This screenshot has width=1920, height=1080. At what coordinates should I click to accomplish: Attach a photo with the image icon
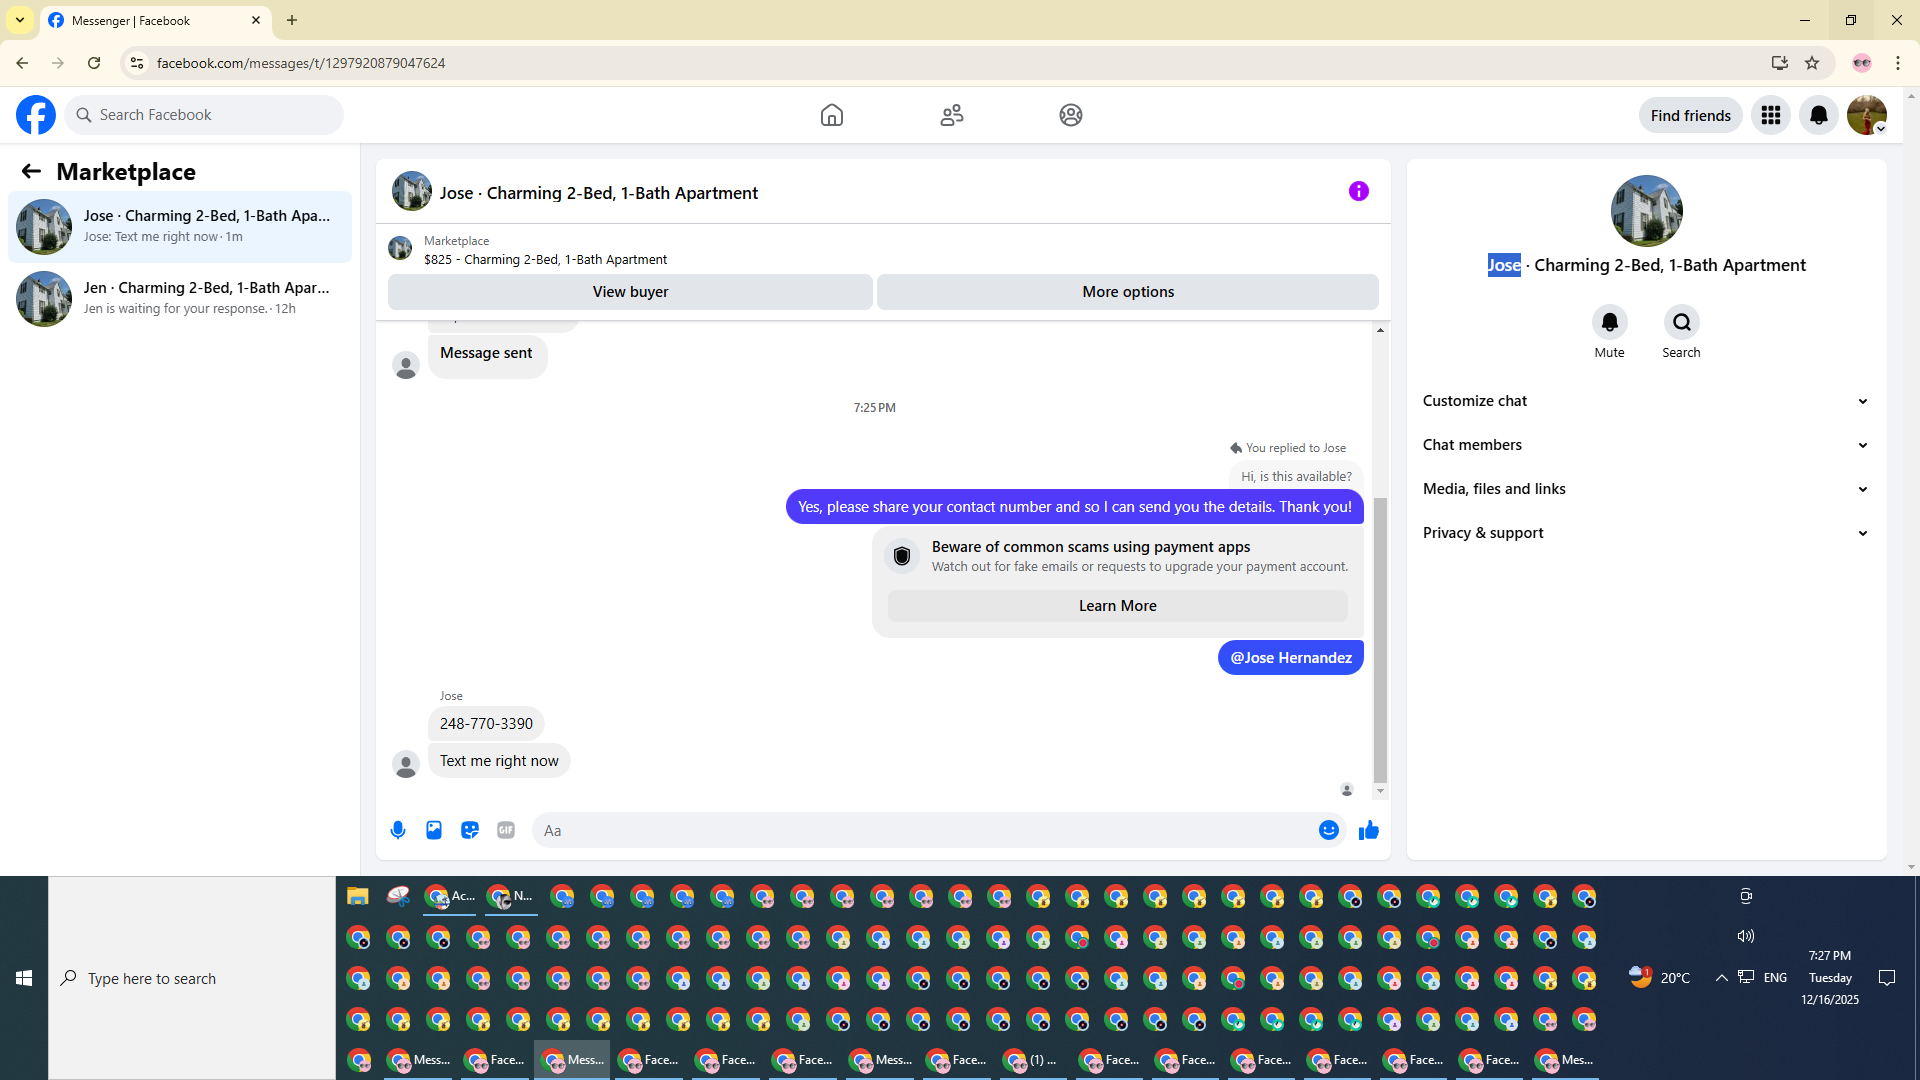[434, 830]
